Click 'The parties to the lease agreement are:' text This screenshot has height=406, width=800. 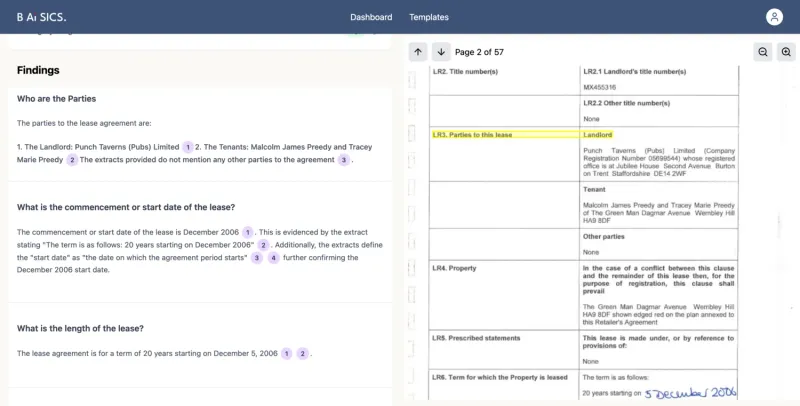click(84, 123)
